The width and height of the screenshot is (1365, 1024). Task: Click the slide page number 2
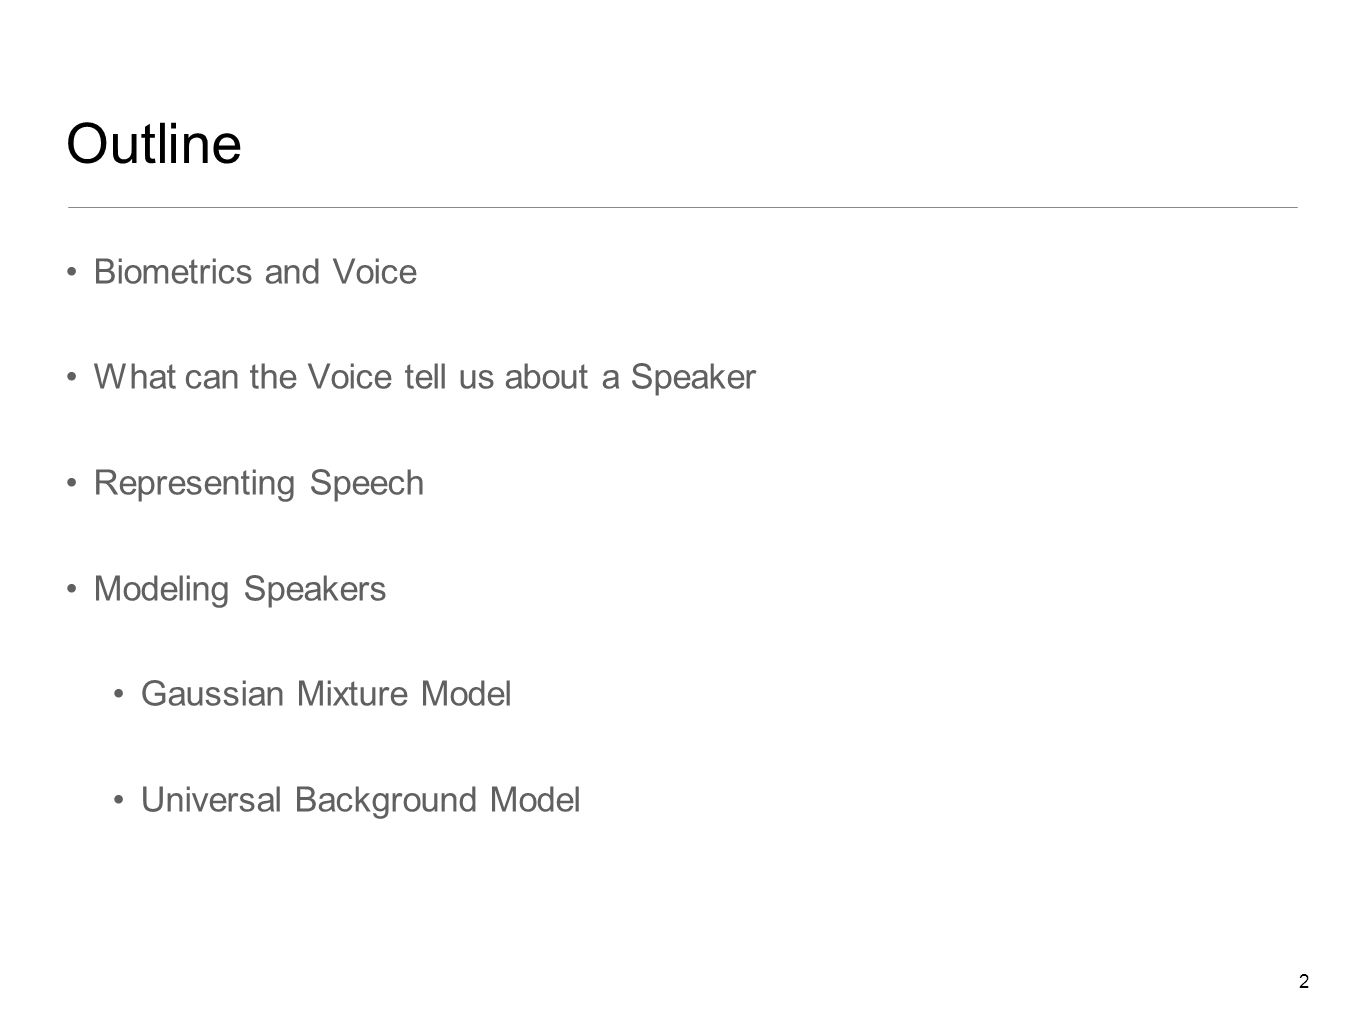click(1303, 981)
